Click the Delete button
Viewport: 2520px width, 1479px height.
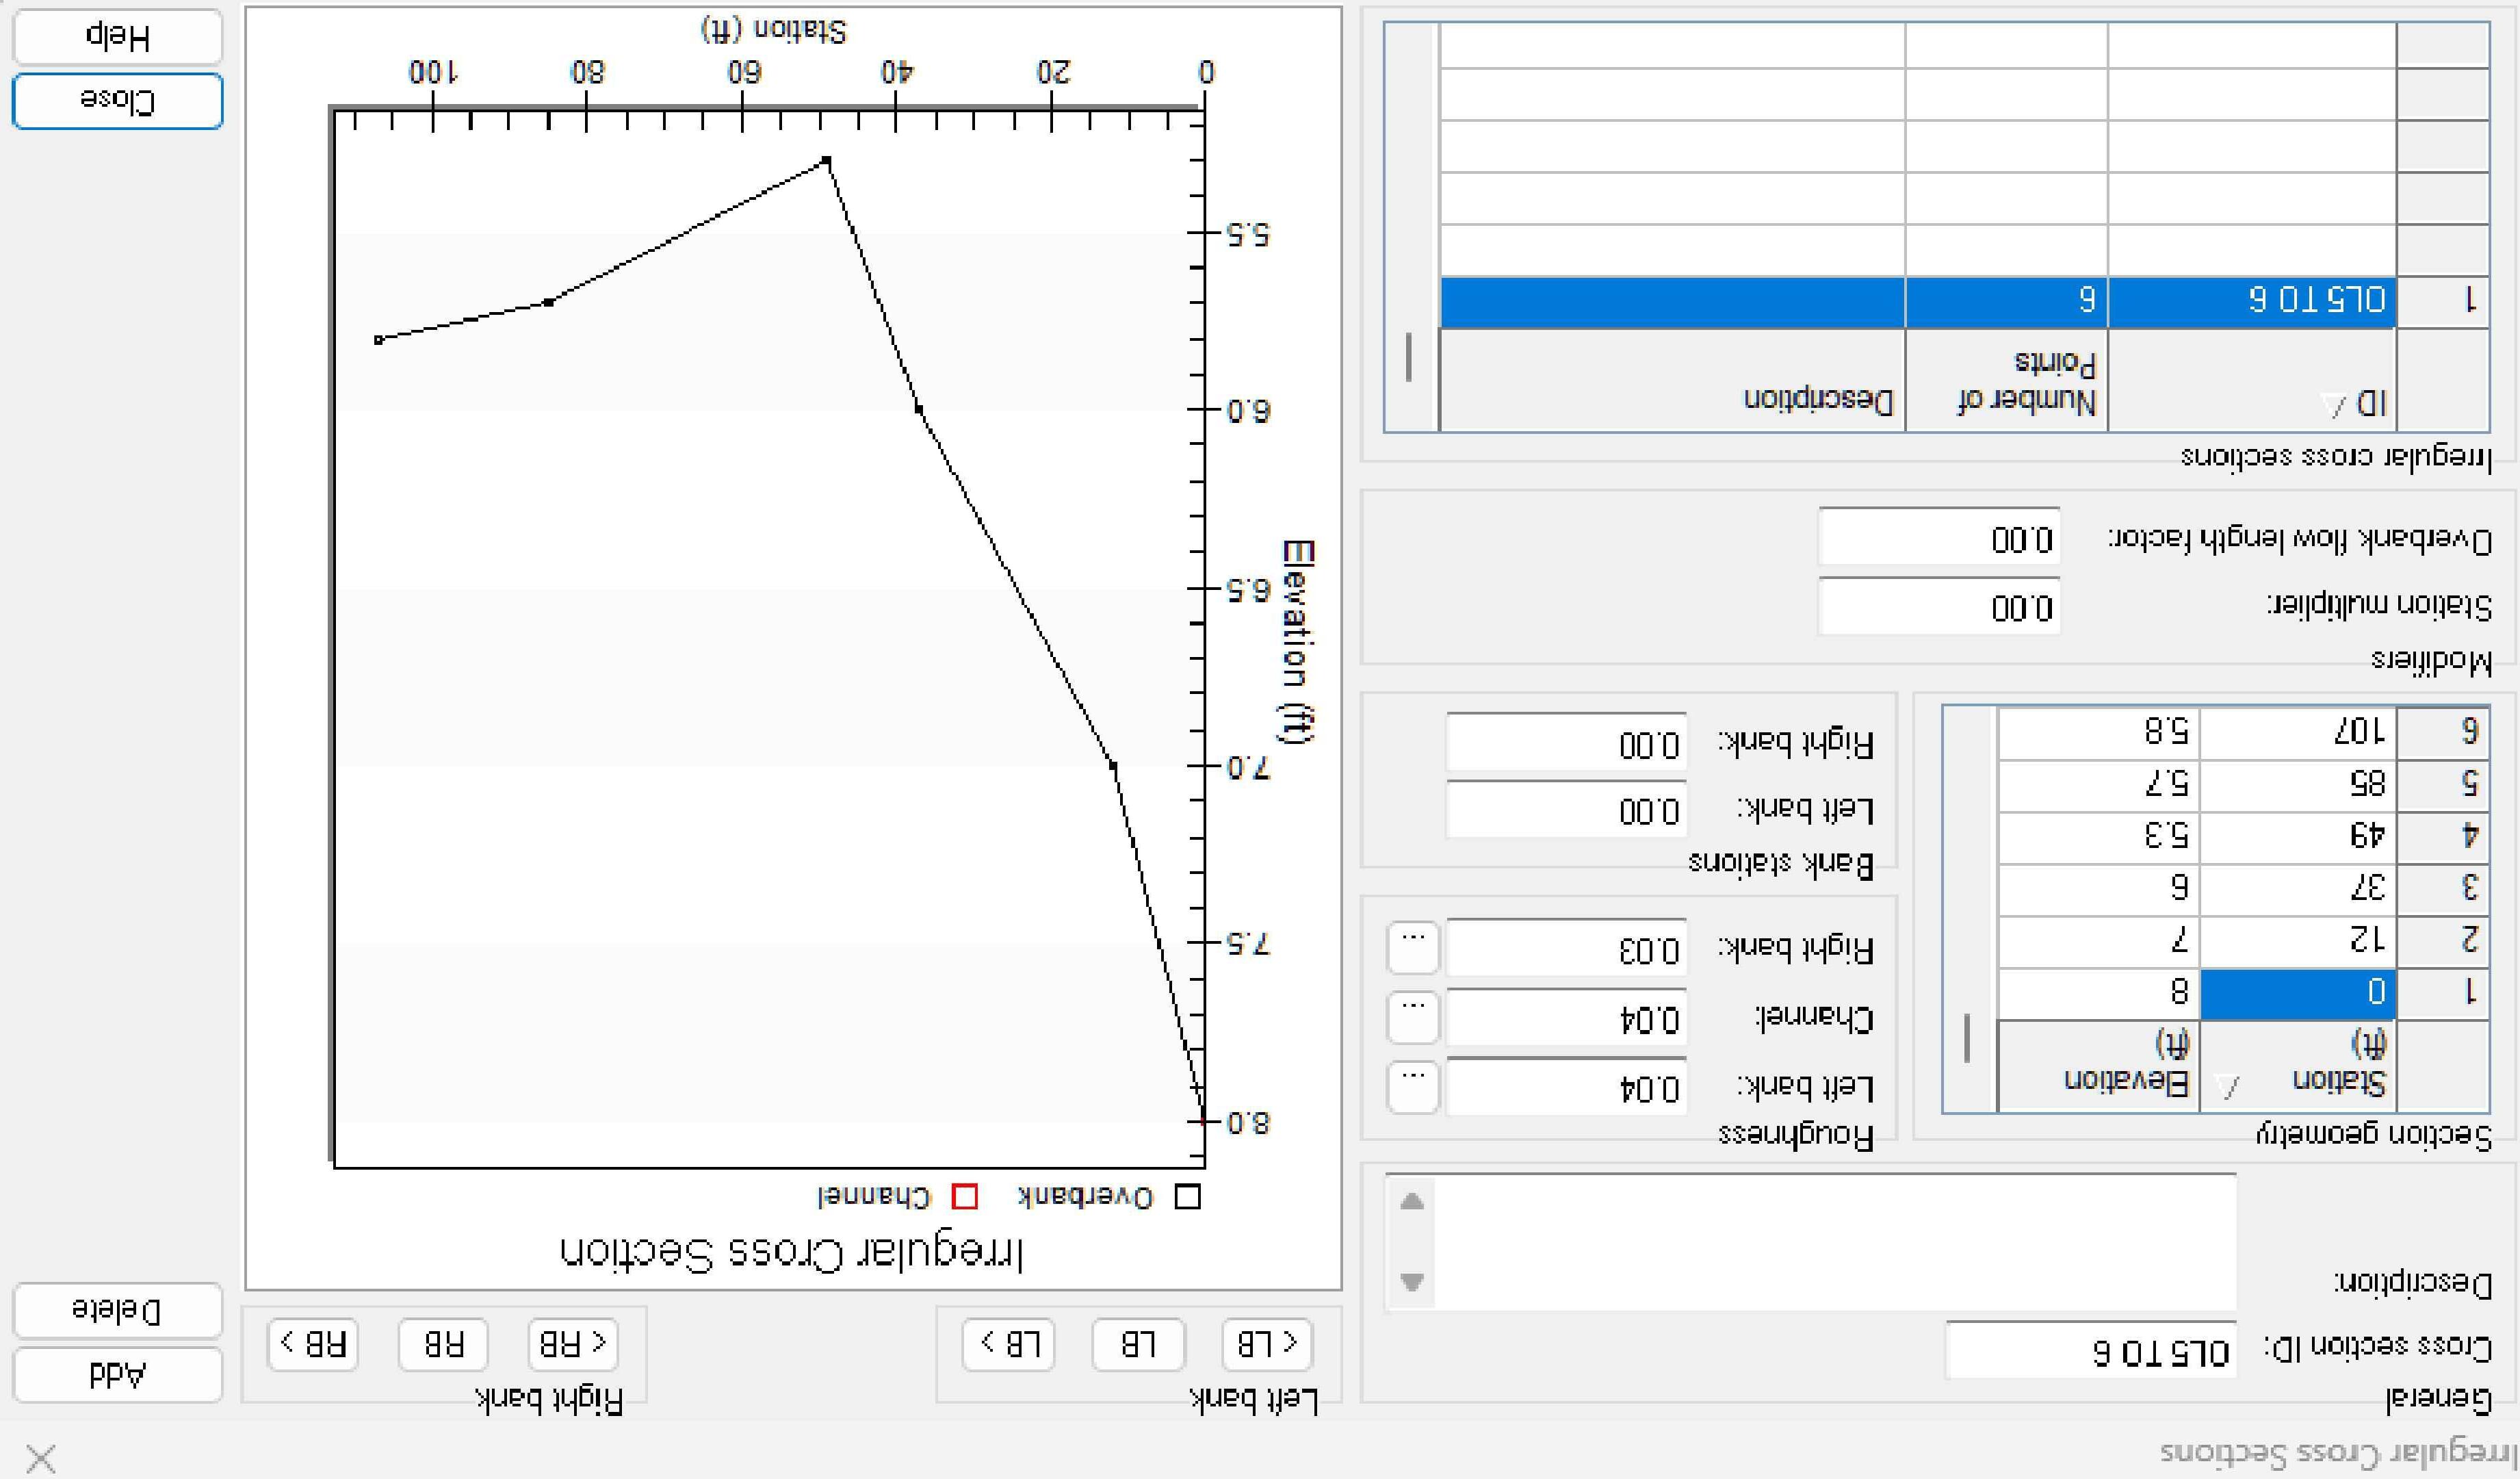click(117, 1311)
